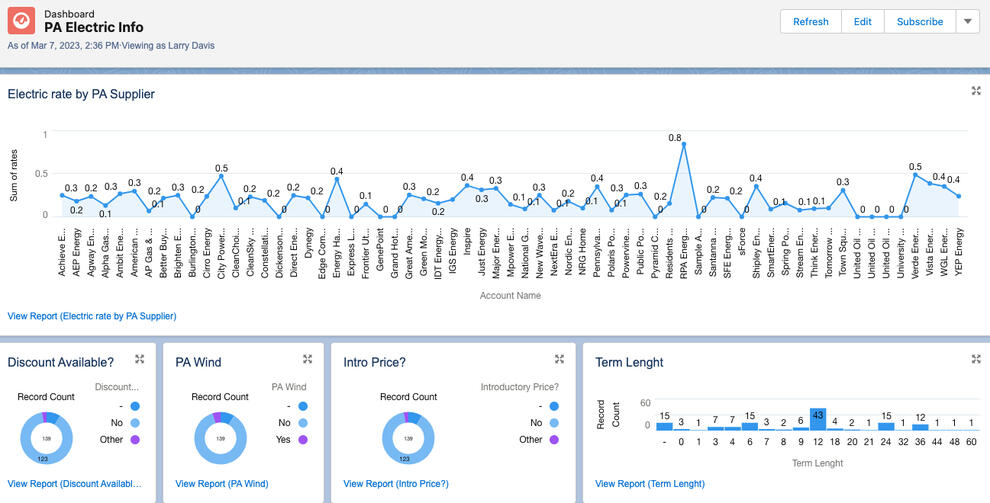
Task: Click the red dashboard logo icon
Action: [21, 21]
